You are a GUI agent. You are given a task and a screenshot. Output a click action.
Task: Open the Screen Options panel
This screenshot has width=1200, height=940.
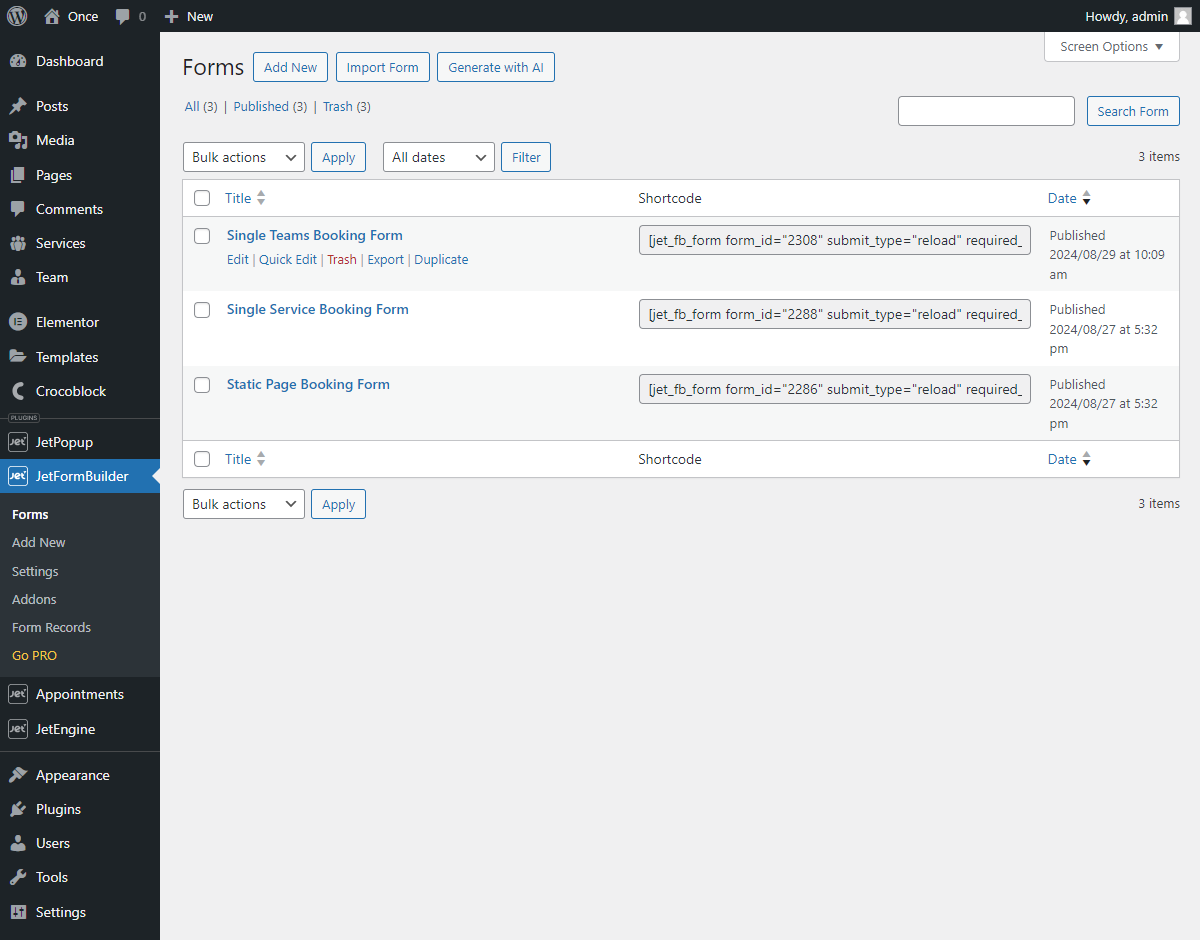(1111, 46)
